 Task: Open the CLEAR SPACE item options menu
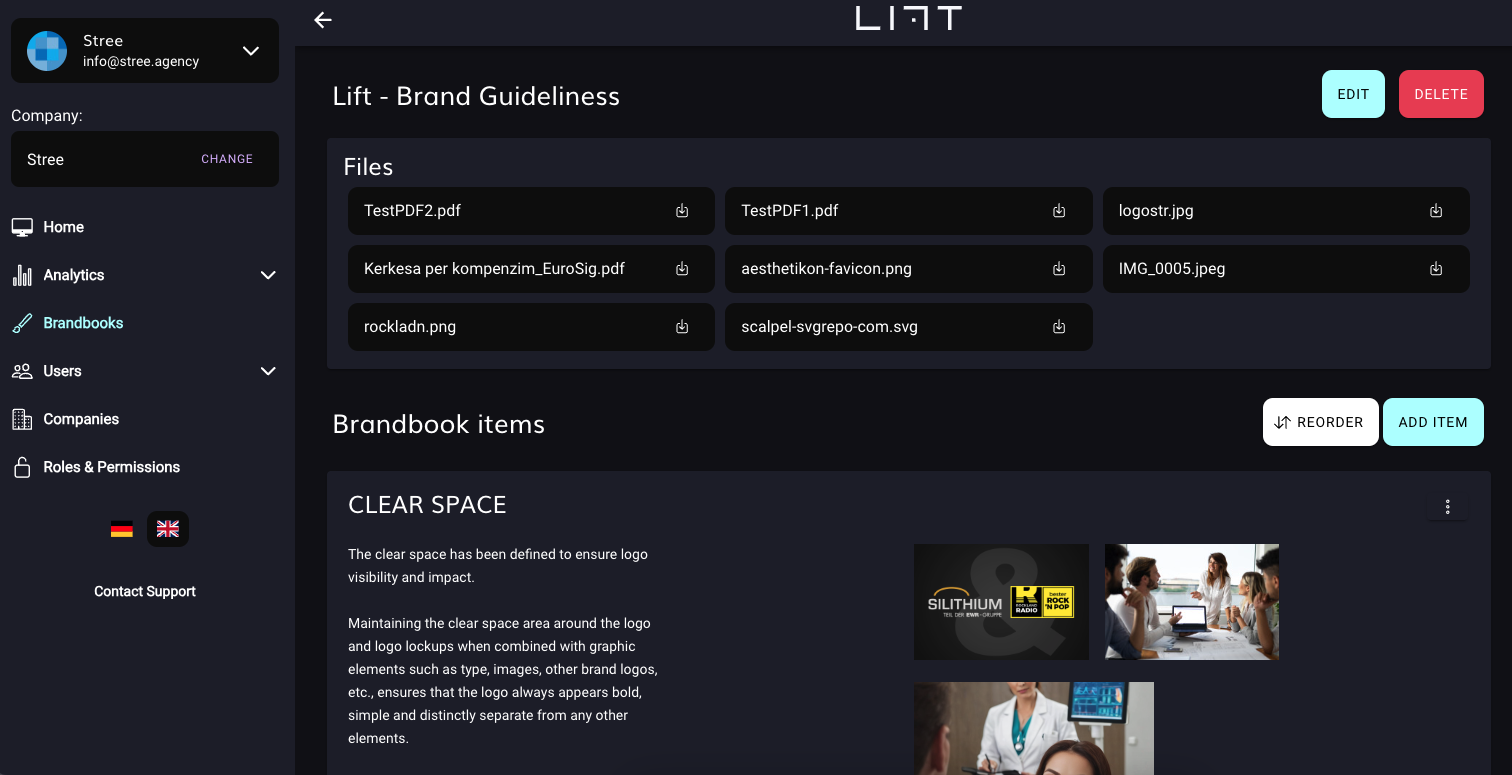point(1447,507)
